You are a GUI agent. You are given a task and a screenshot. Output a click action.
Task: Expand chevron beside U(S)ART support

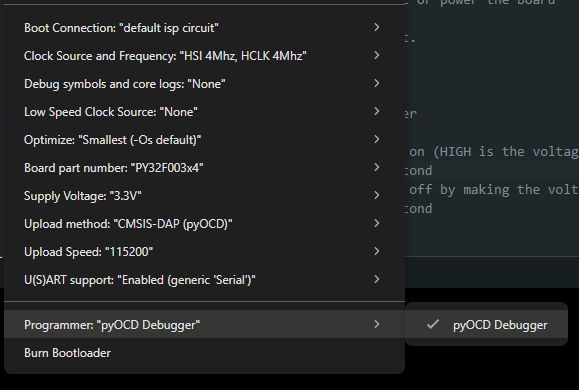pos(377,279)
